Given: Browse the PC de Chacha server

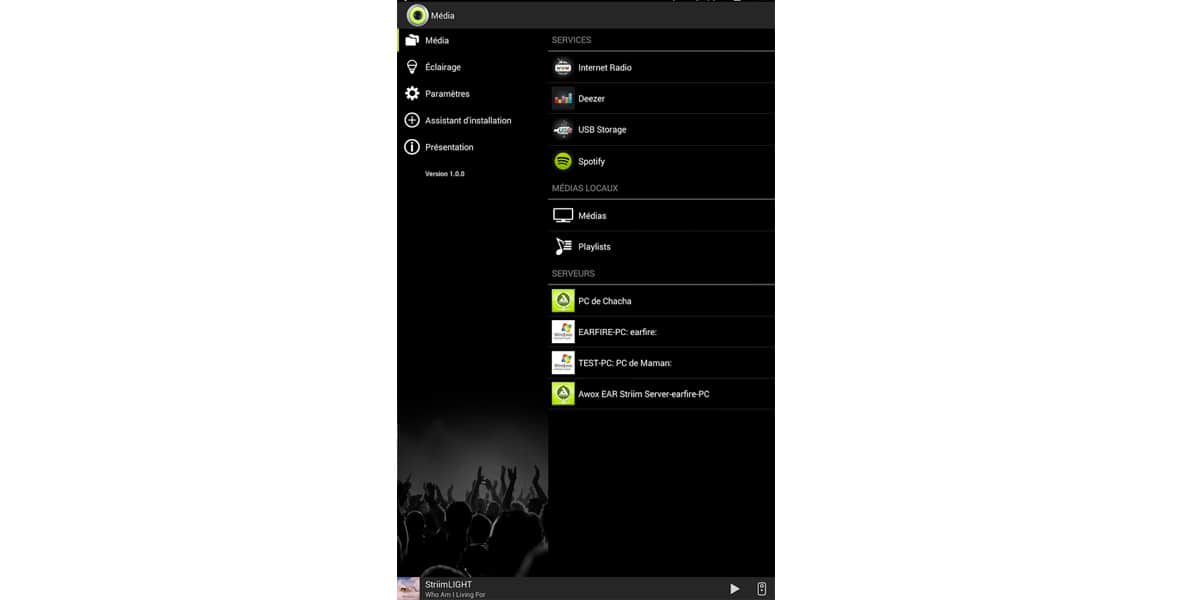Looking at the screenshot, I should point(661,301).
